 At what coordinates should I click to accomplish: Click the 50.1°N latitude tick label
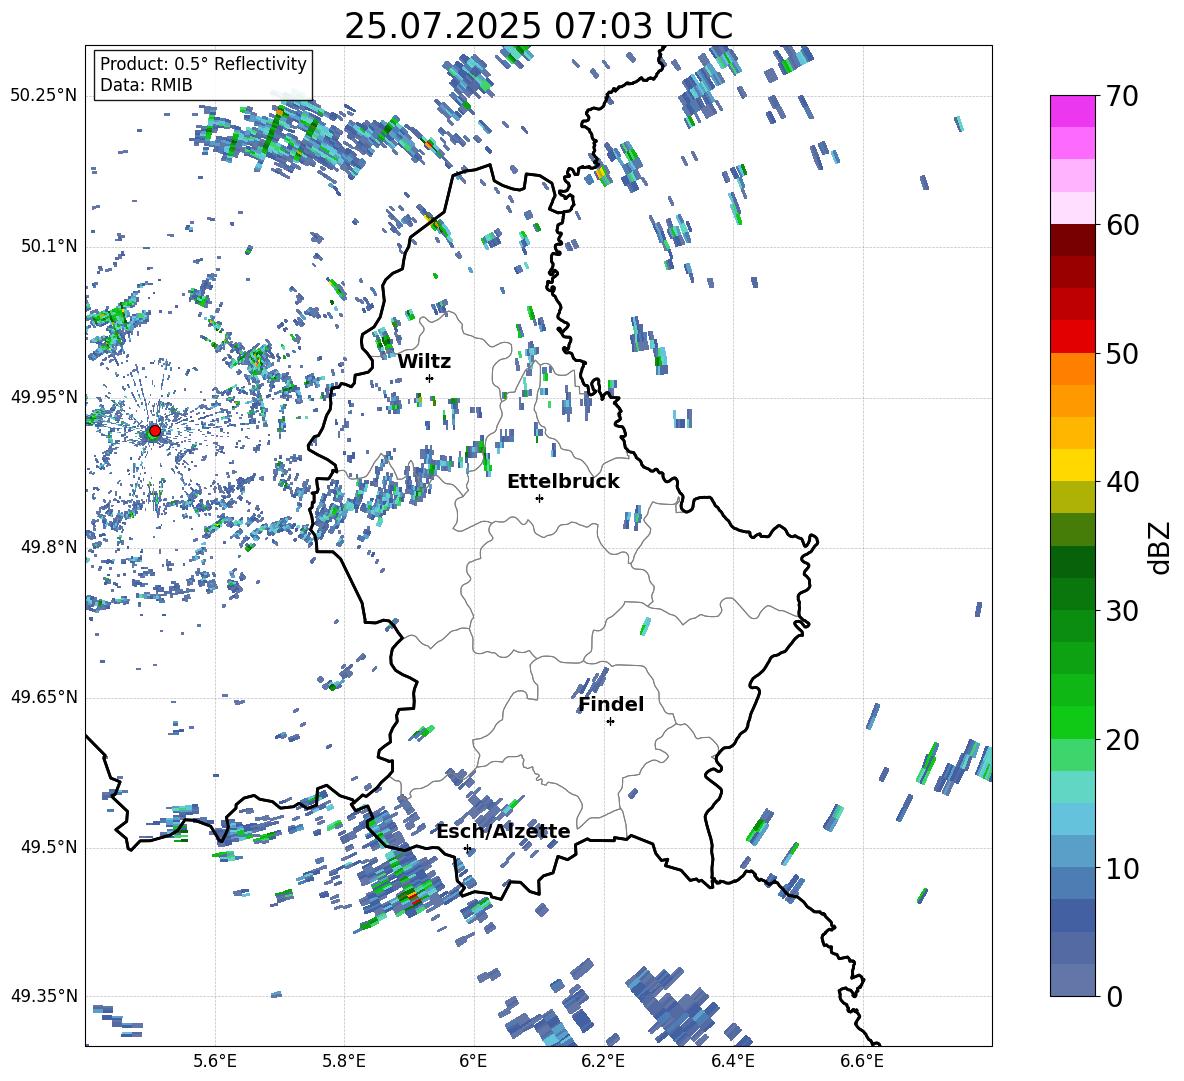pyautogui.click(x=48, y=246)
